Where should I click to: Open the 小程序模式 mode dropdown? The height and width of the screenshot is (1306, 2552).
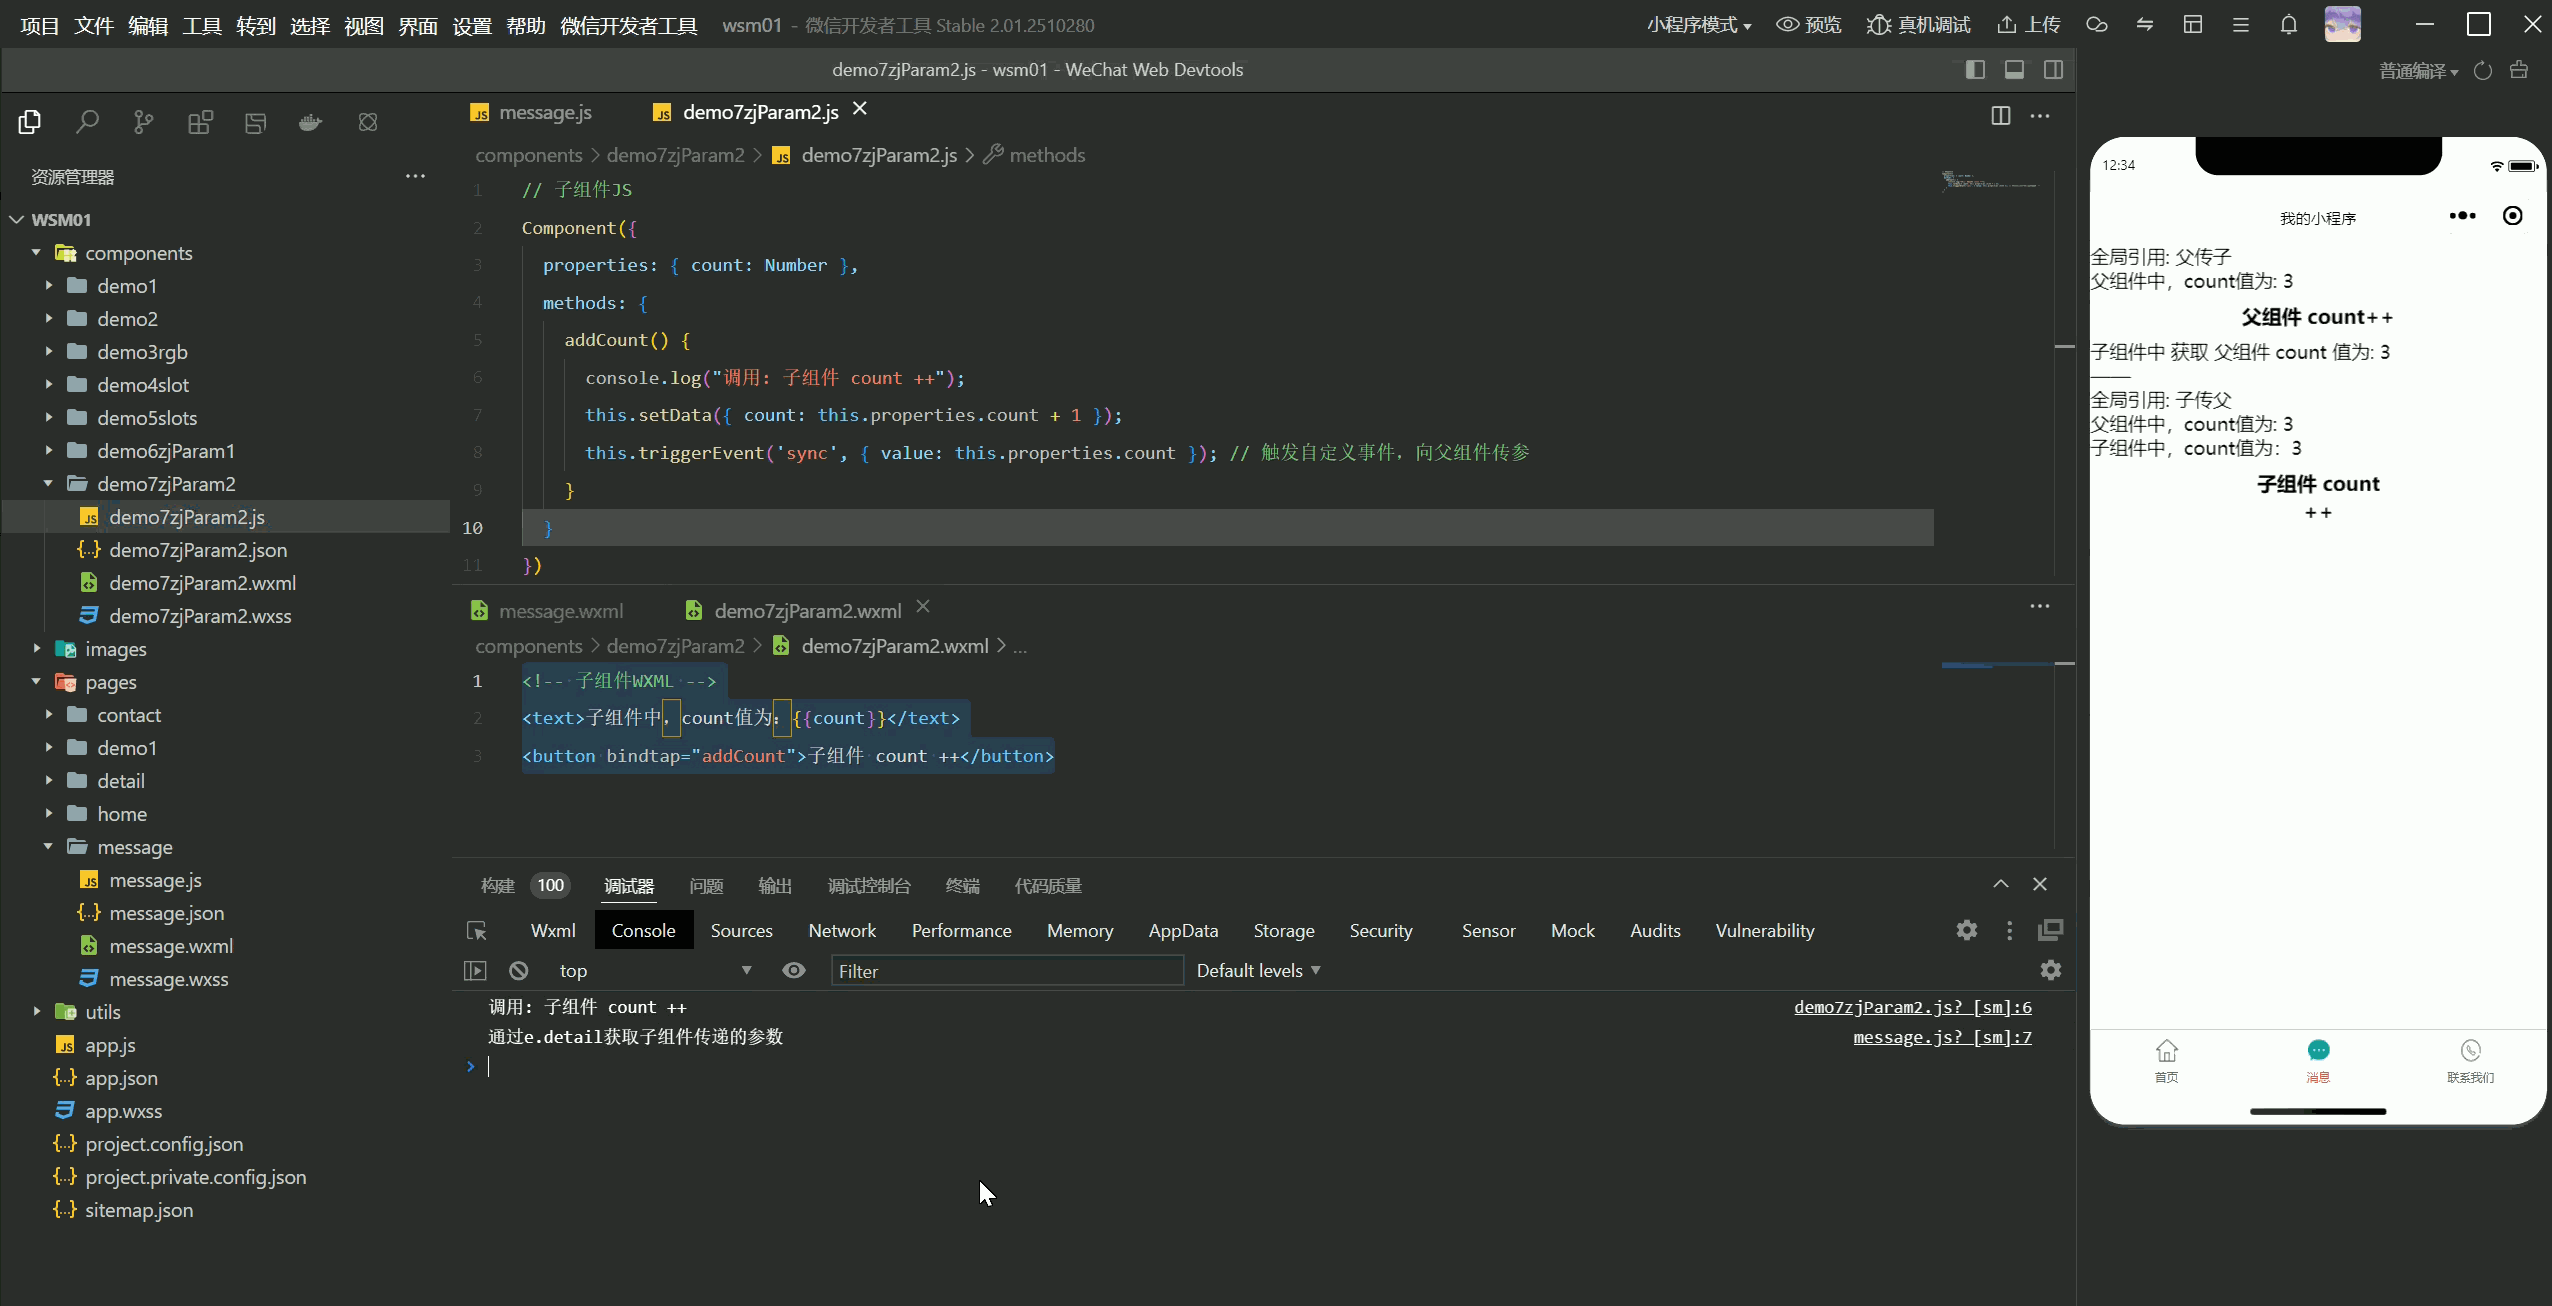coord(1699,25)
